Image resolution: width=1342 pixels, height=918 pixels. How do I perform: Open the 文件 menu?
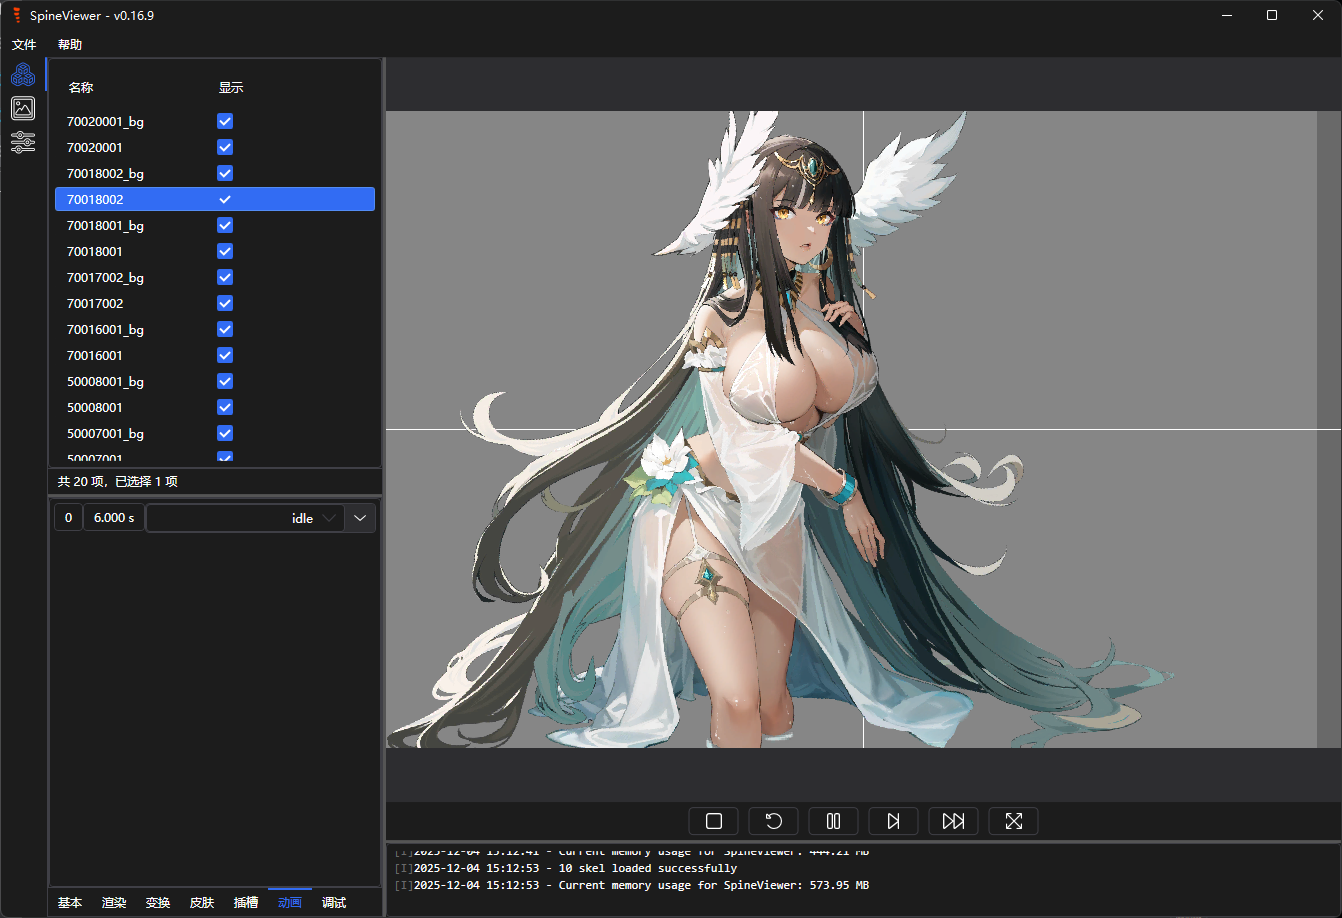point(24,45)
